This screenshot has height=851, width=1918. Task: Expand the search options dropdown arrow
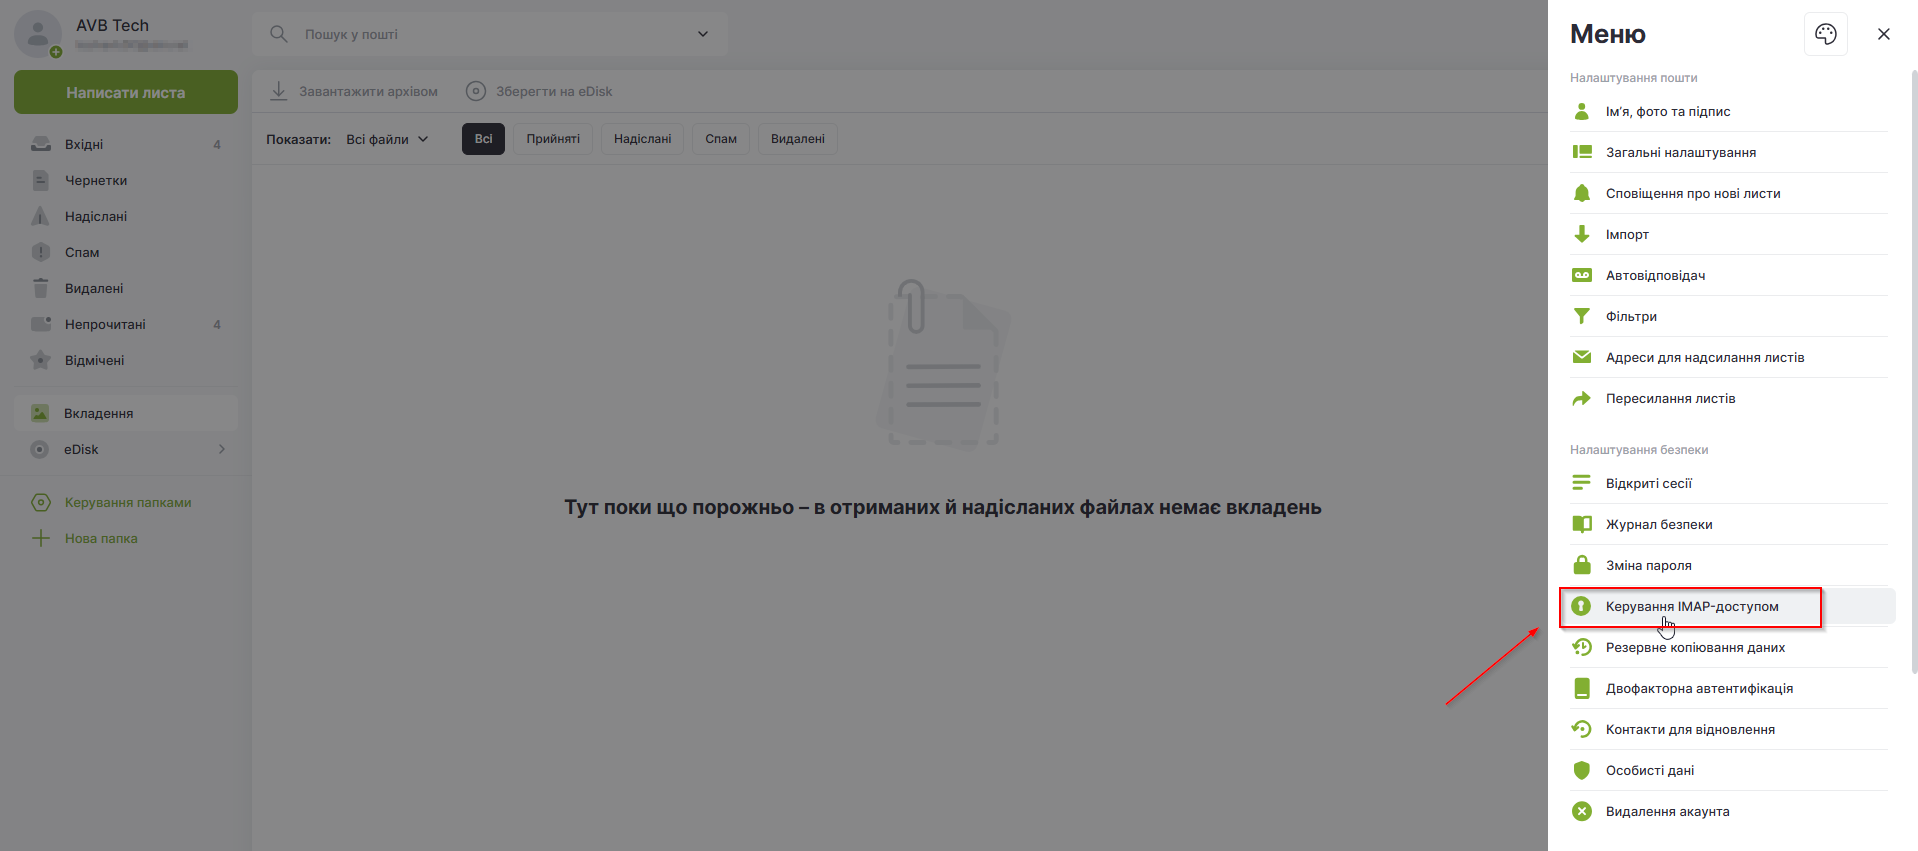[703, 34]
